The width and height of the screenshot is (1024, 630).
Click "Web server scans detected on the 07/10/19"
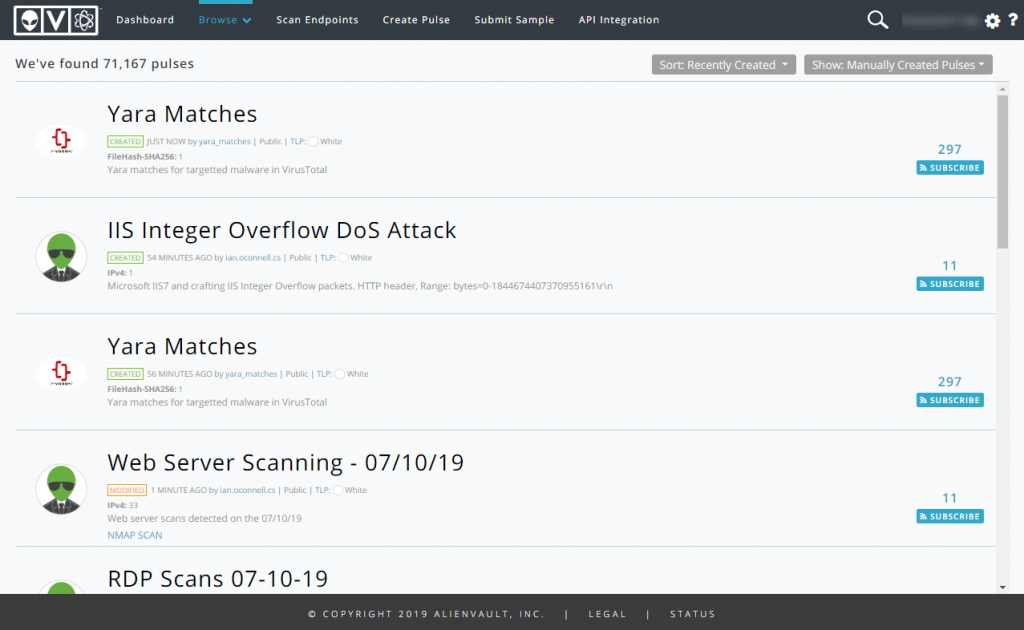(204, 518)
